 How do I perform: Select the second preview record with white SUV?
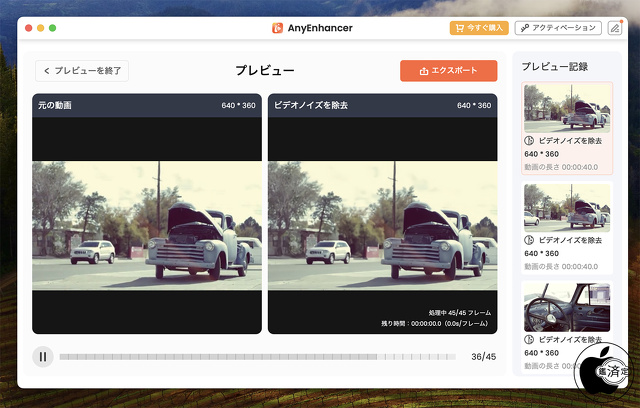[567, 208]
